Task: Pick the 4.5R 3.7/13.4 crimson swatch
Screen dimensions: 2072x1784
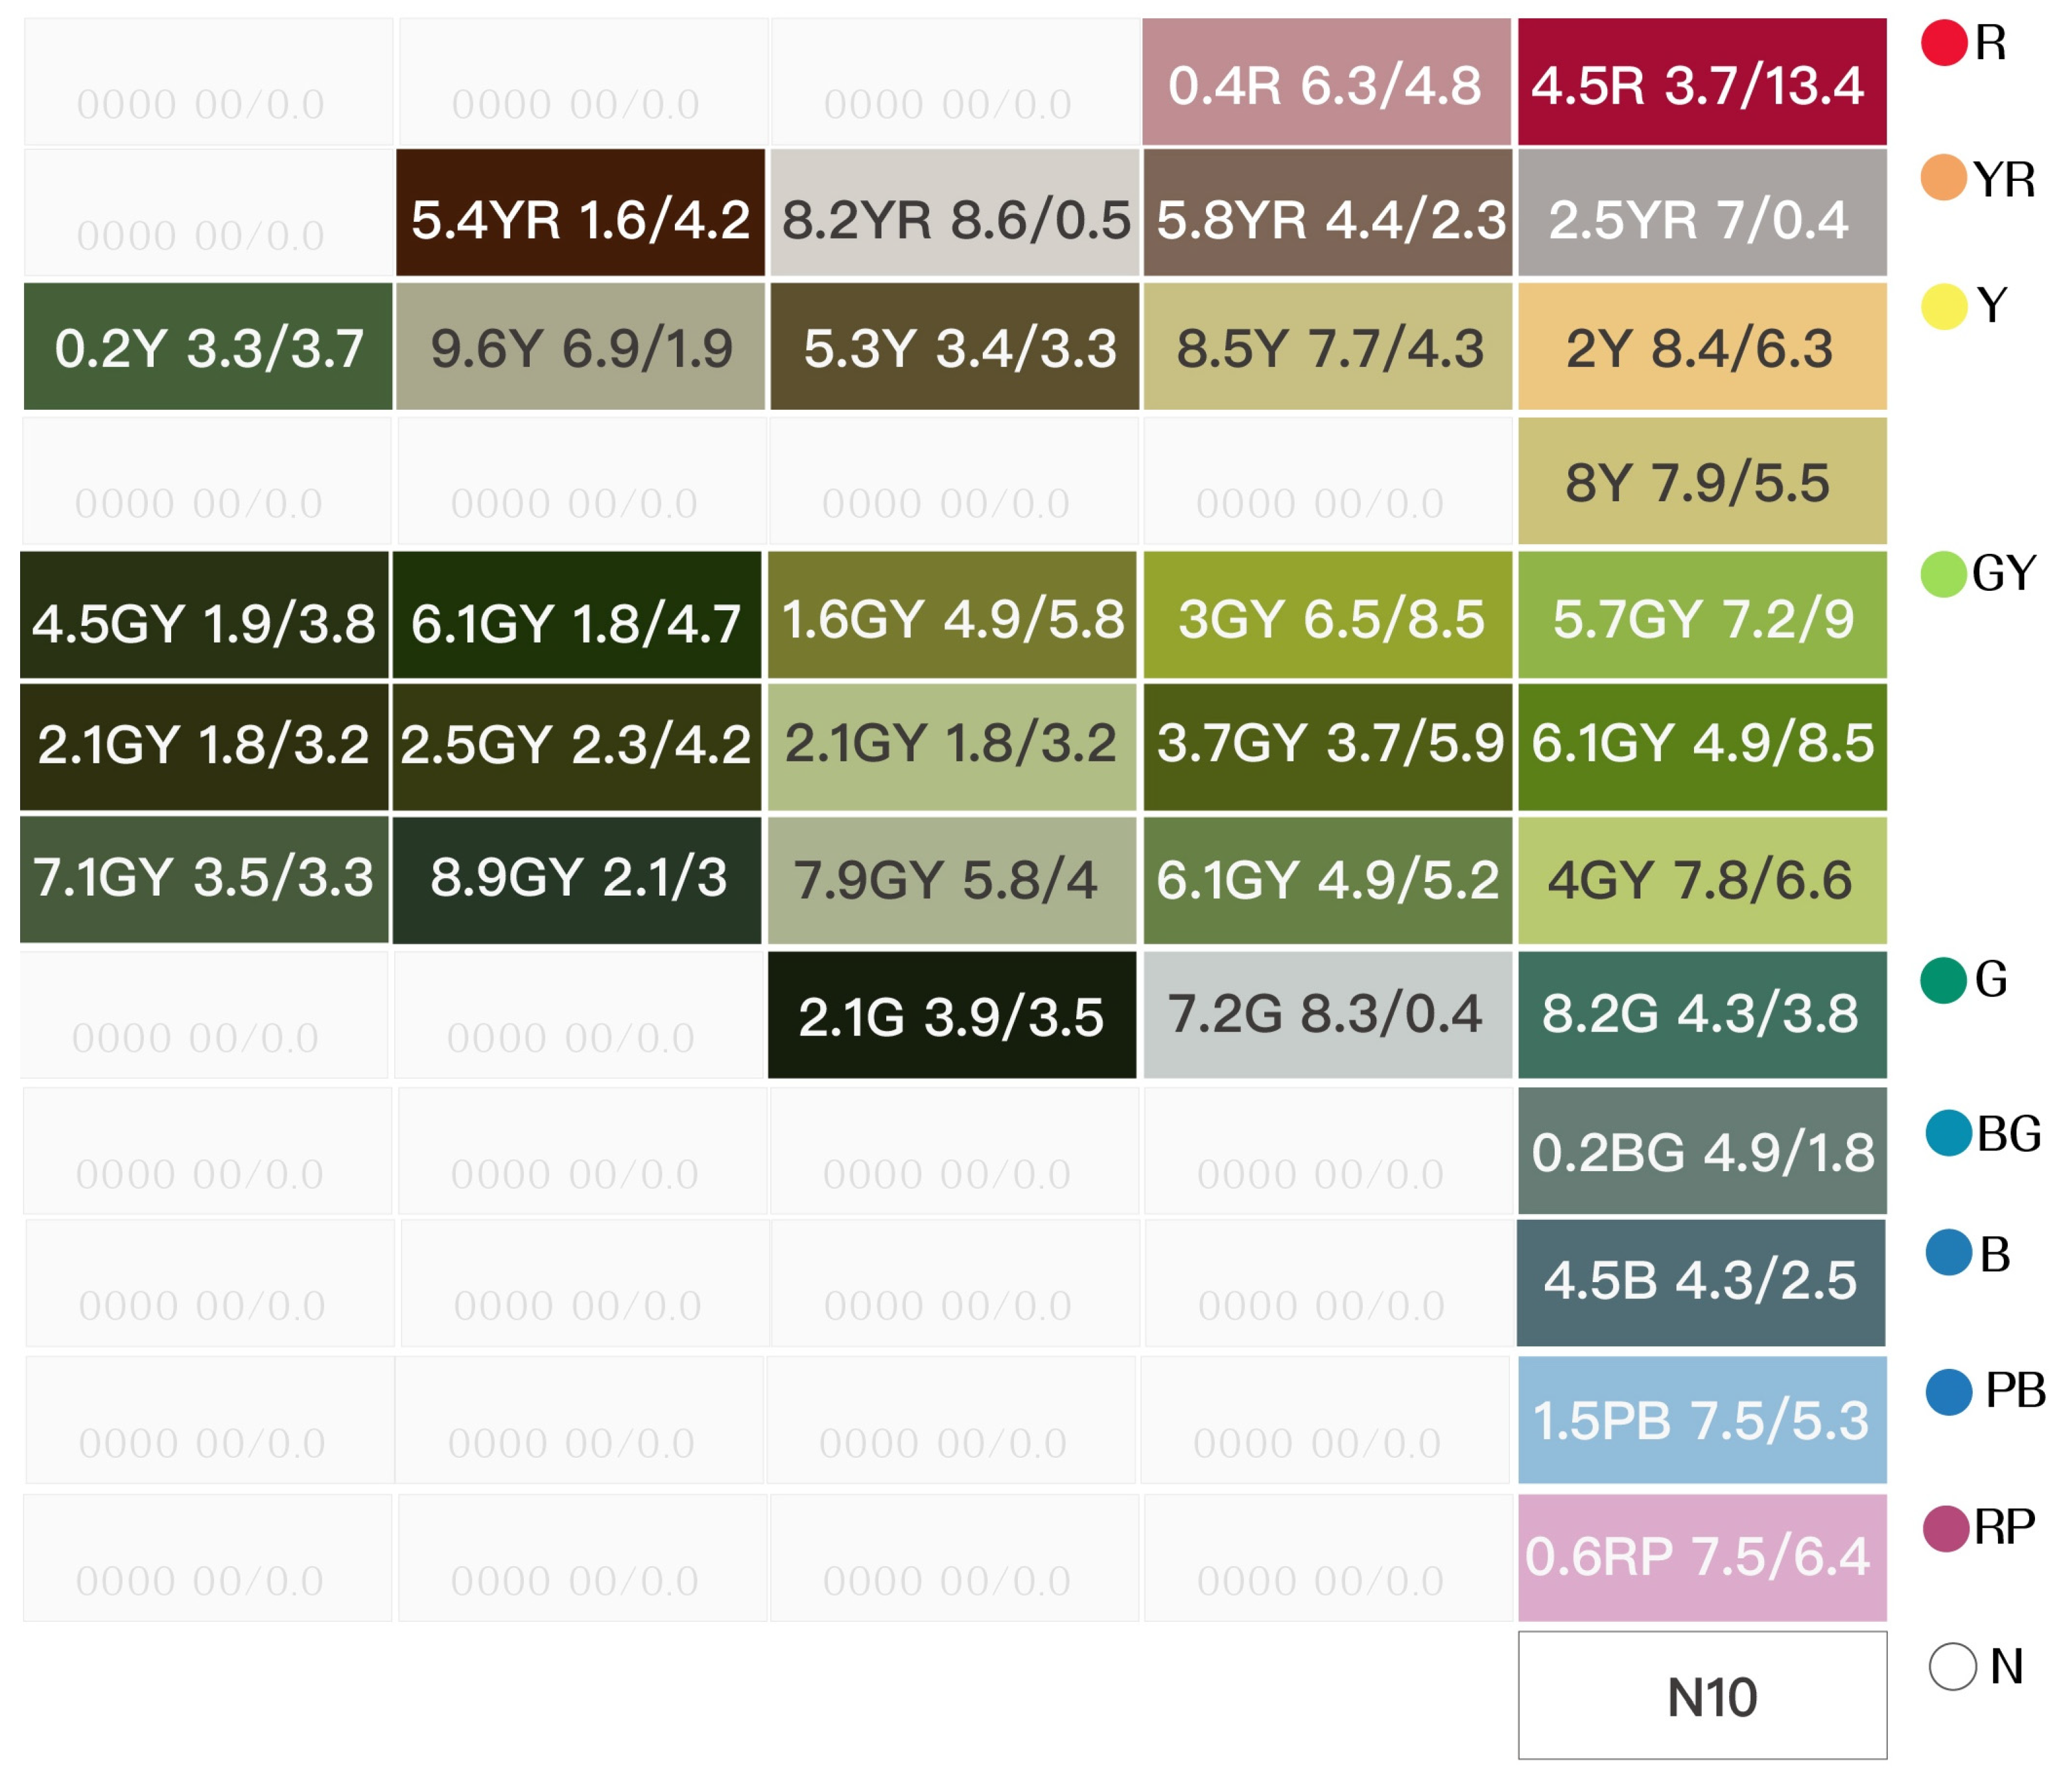Action: pyautogui.click(x=1702, y=82)
